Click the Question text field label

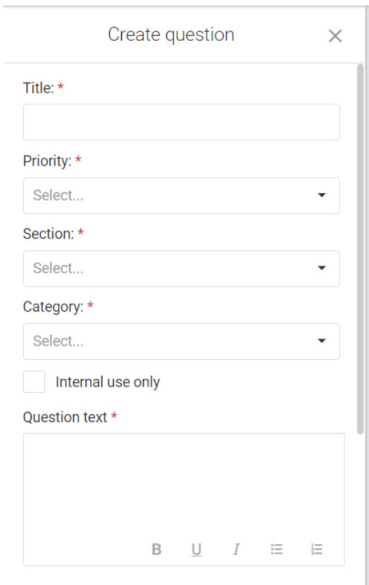(x=65, y=417)
